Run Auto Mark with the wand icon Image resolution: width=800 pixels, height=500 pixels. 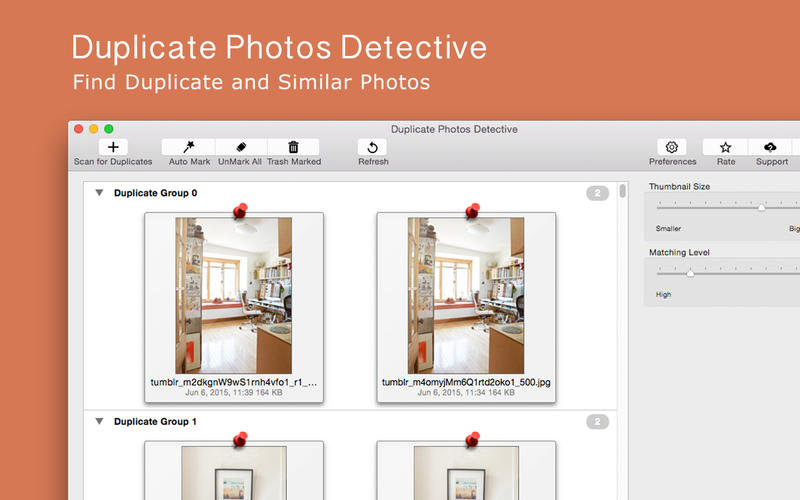tap(188, 147)
